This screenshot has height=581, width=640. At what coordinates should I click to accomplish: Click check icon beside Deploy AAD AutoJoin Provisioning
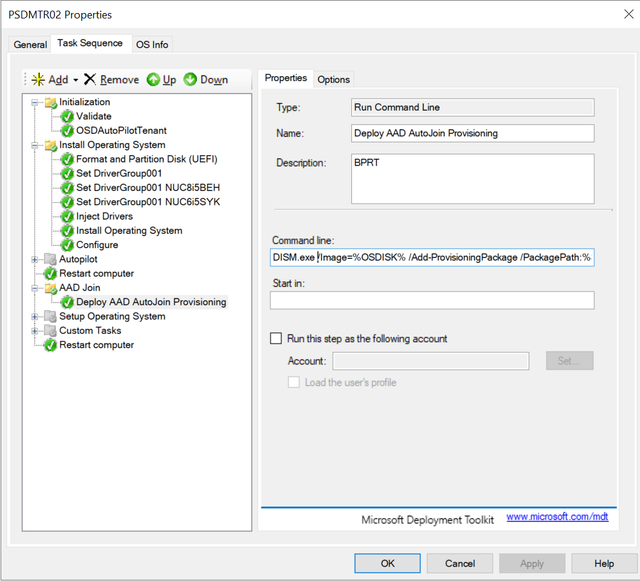[x=67, y=302]
